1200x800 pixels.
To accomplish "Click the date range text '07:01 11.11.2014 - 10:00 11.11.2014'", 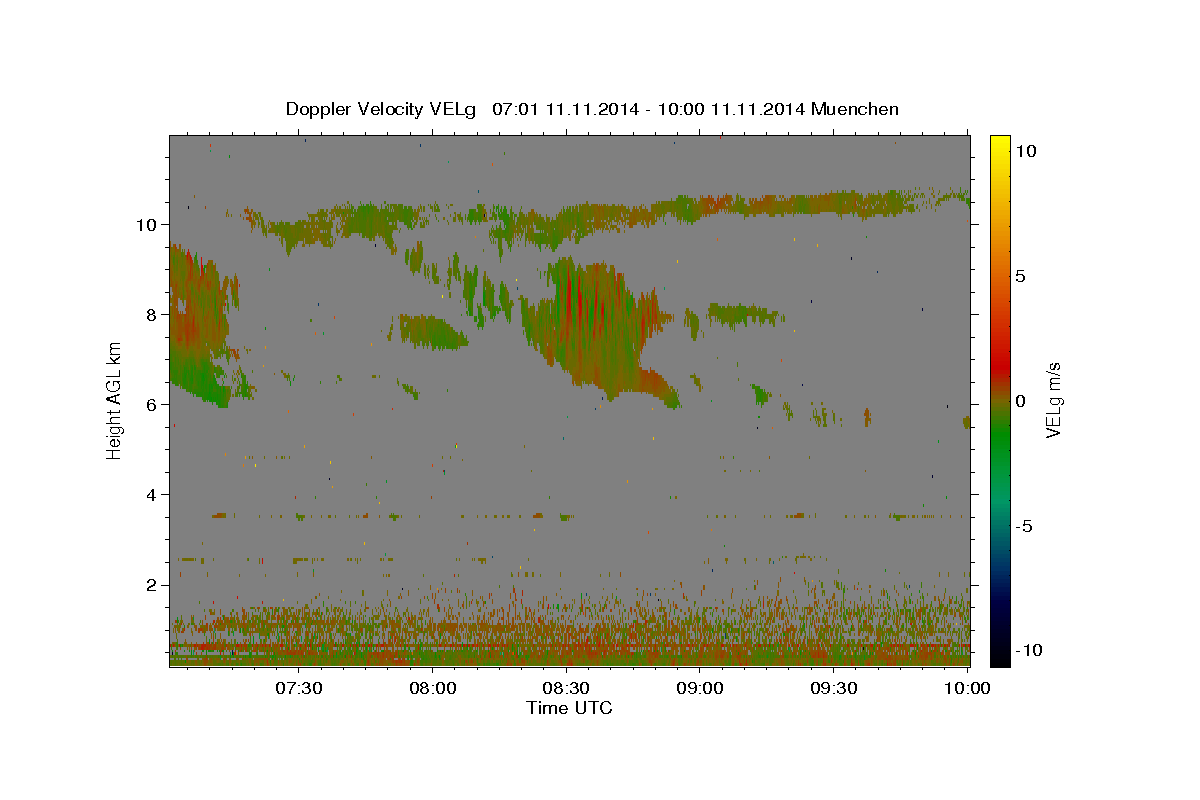I will tap(650, 109).
